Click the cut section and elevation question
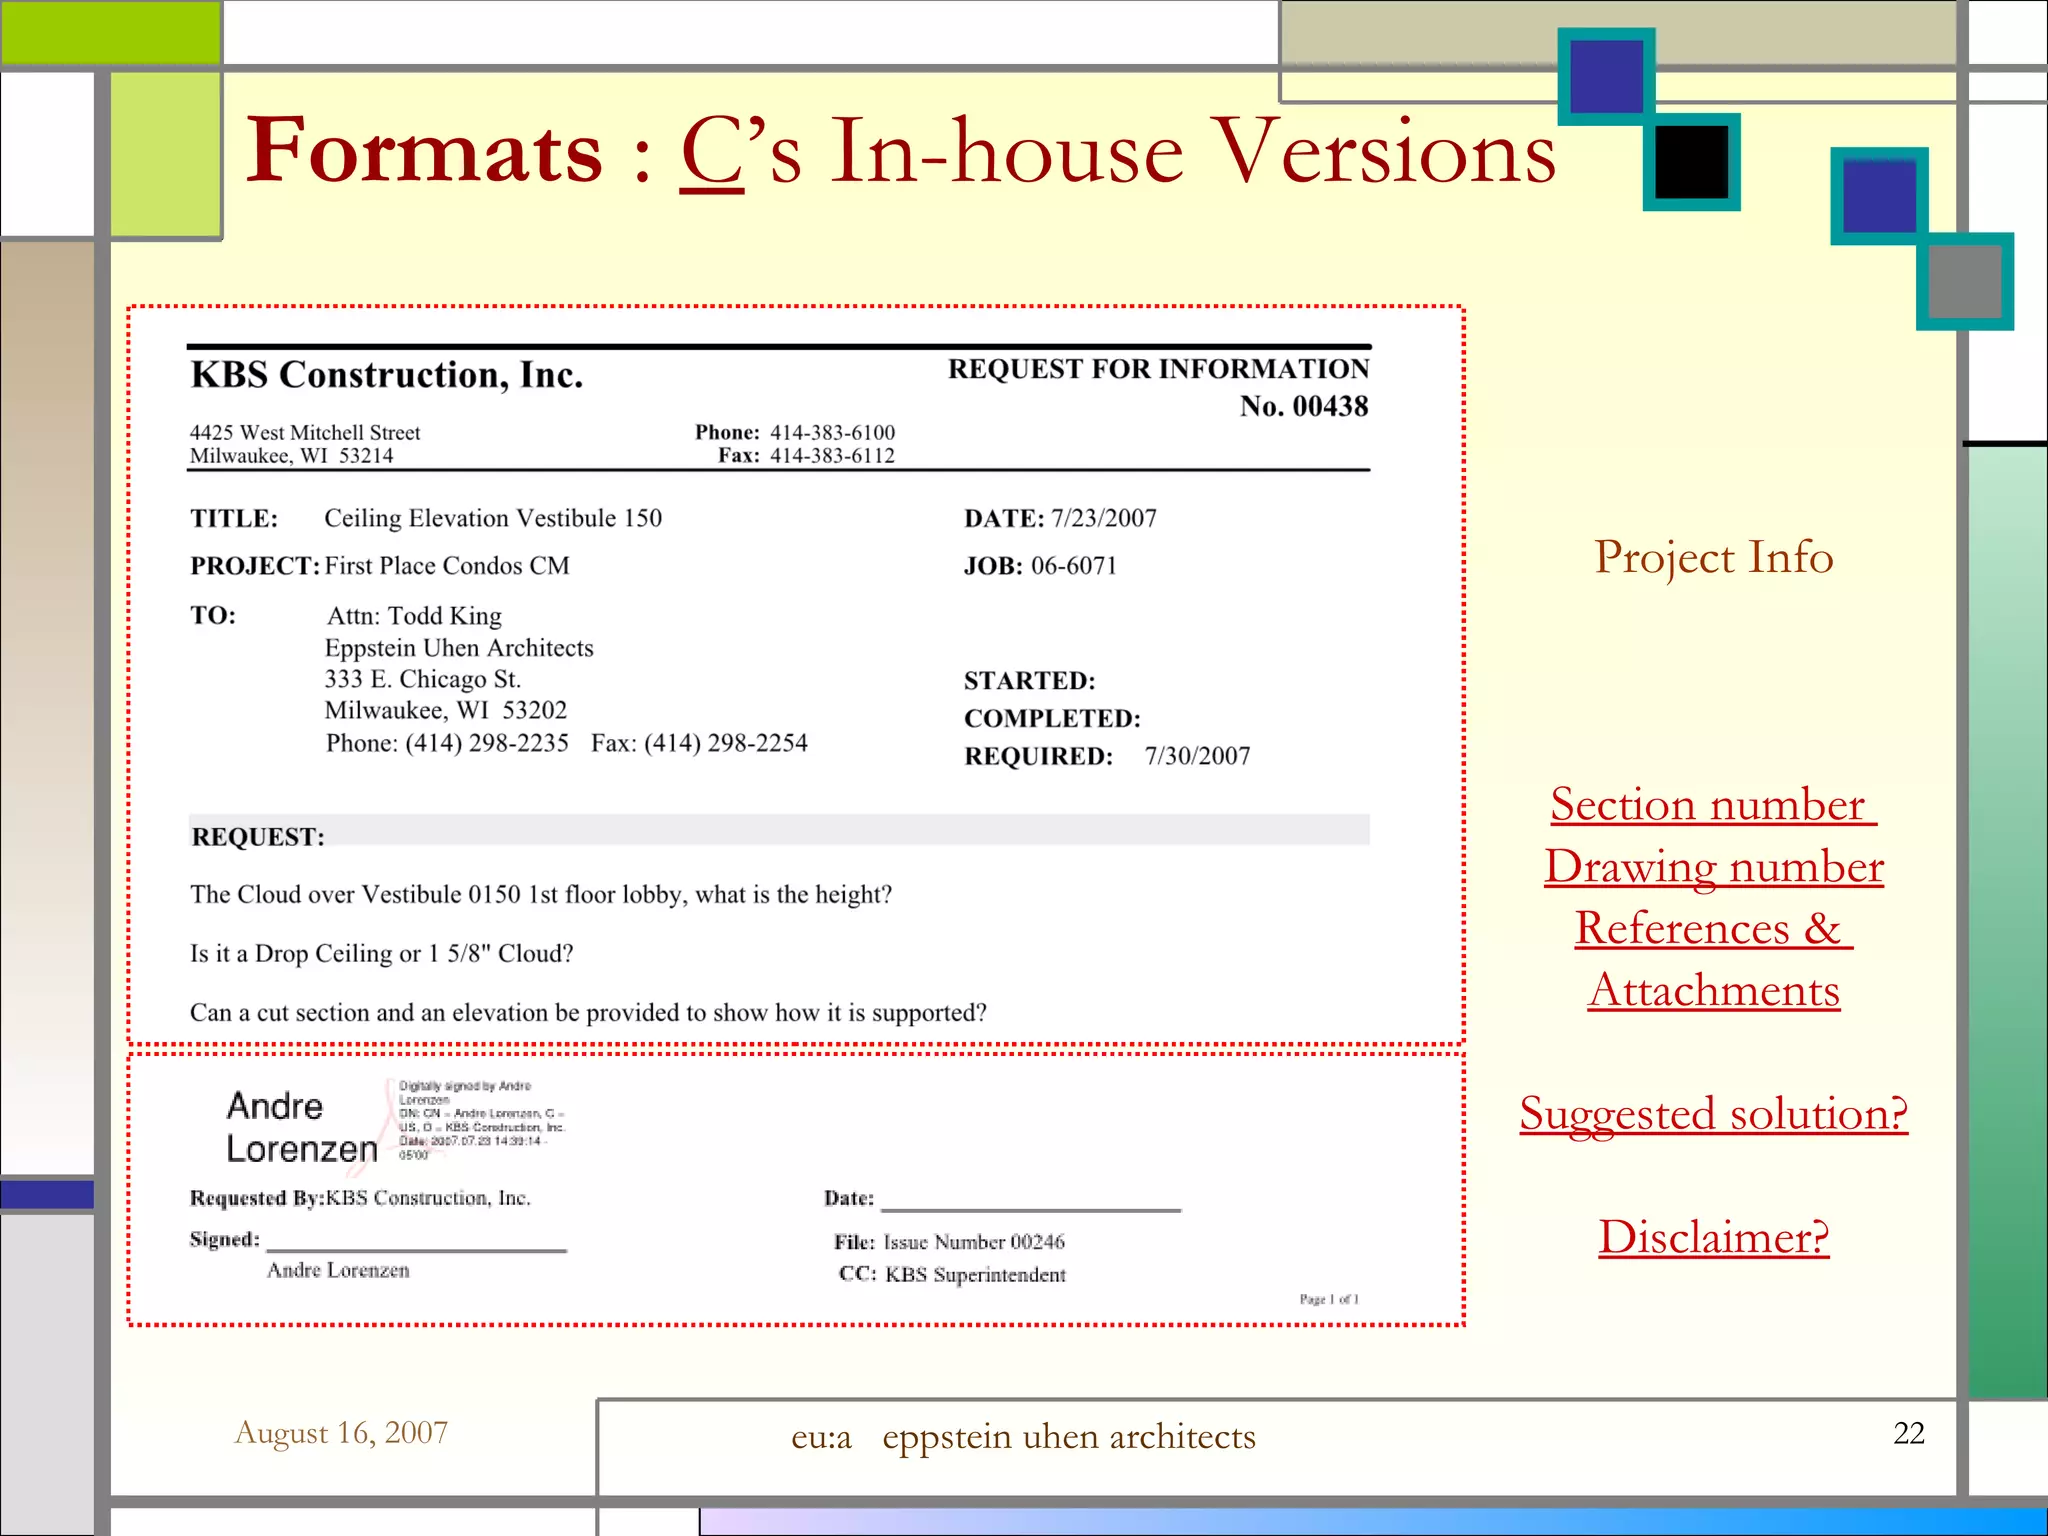 tap(588, 1013)
